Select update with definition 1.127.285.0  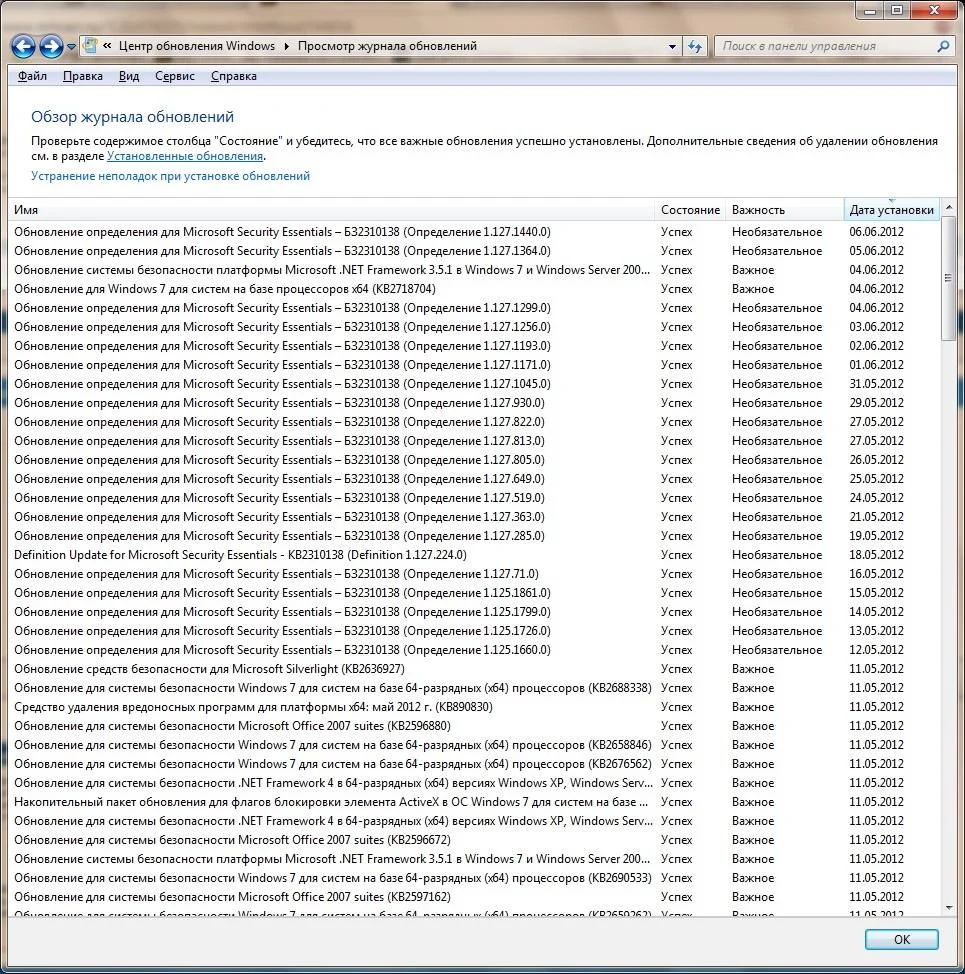pyautogui.click(x=474, y=536)
